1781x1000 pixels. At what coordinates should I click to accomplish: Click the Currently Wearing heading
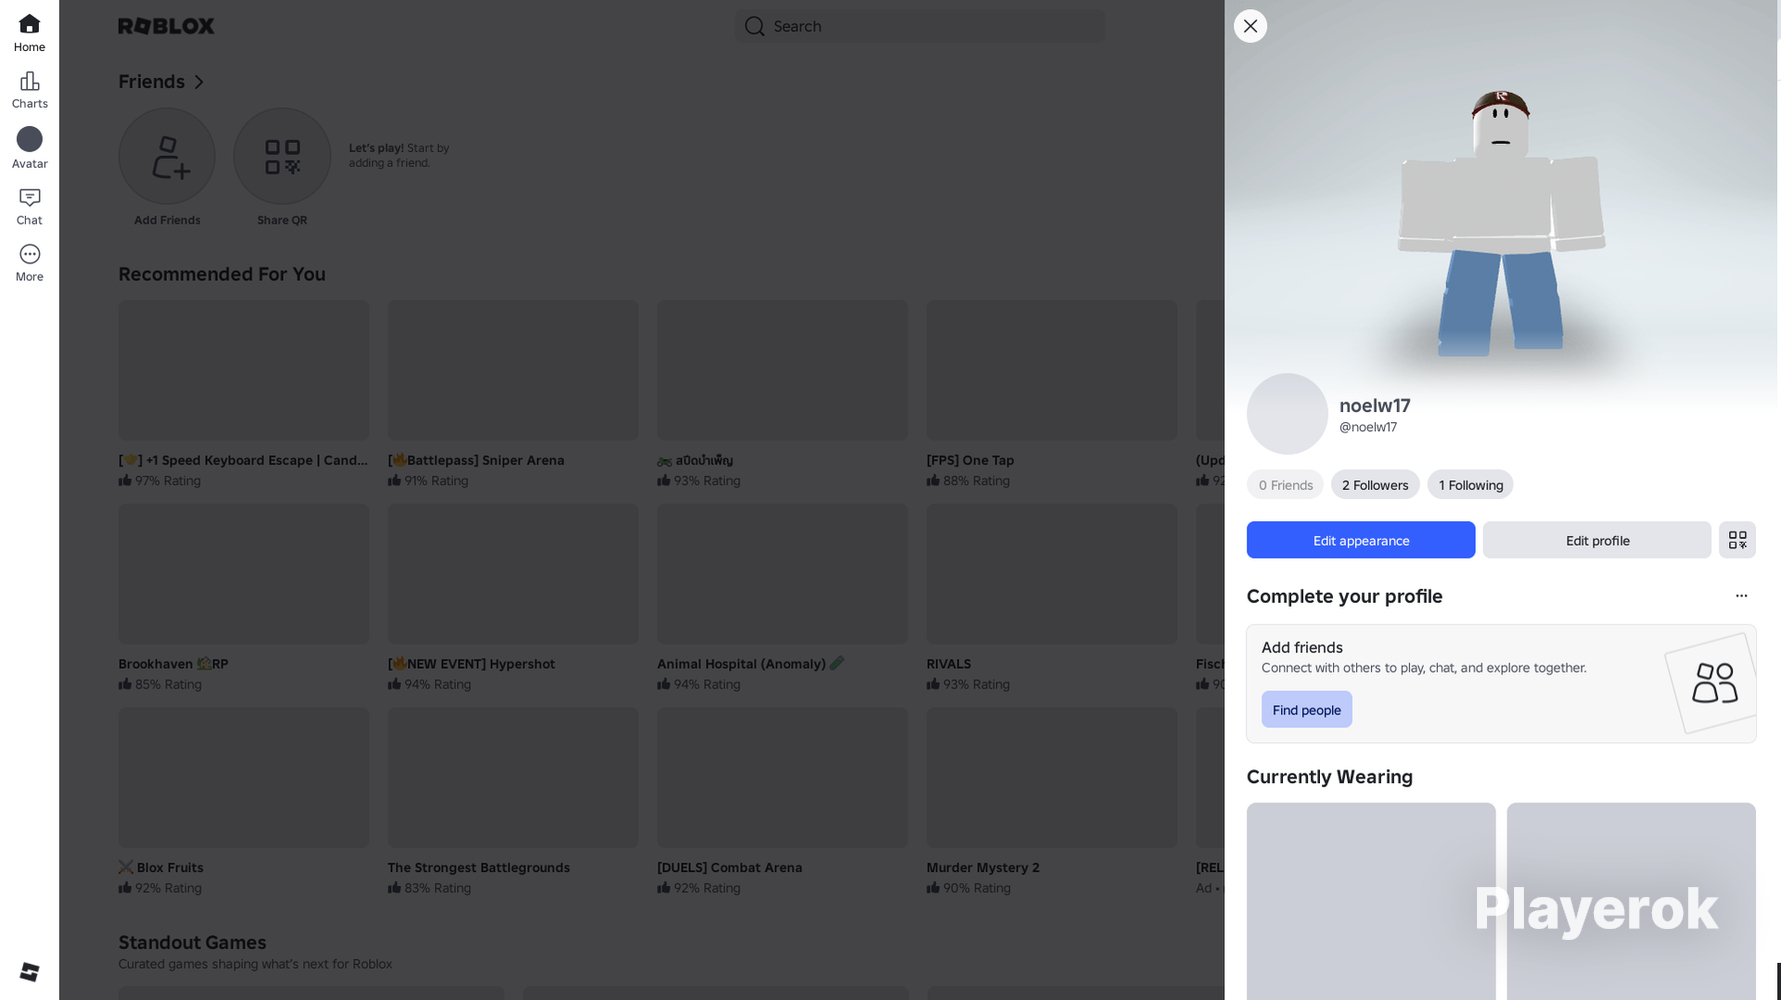tap(1330, 777)
